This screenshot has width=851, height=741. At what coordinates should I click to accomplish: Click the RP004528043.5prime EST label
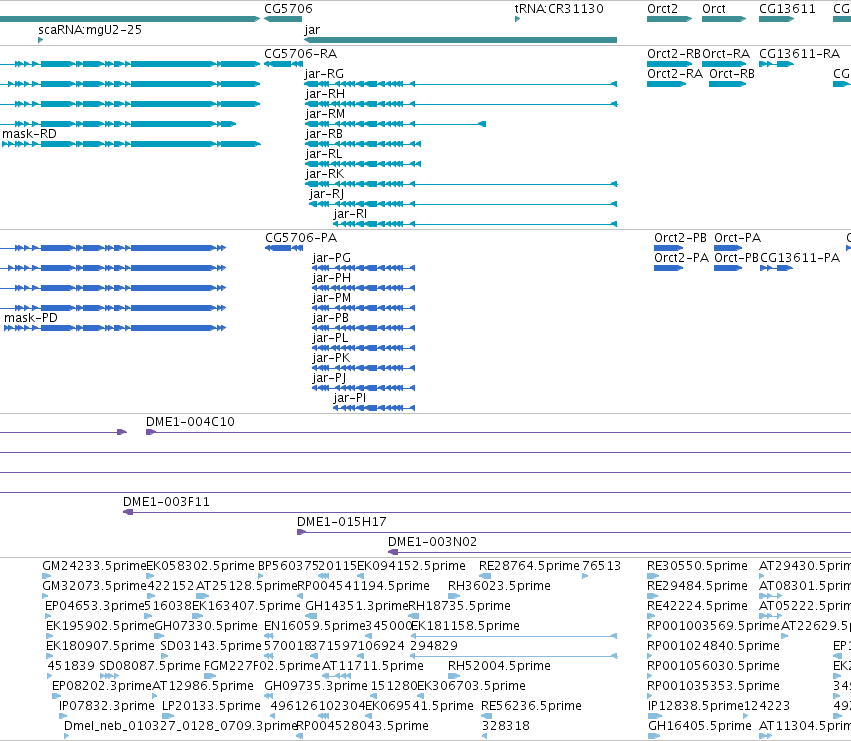363,726
